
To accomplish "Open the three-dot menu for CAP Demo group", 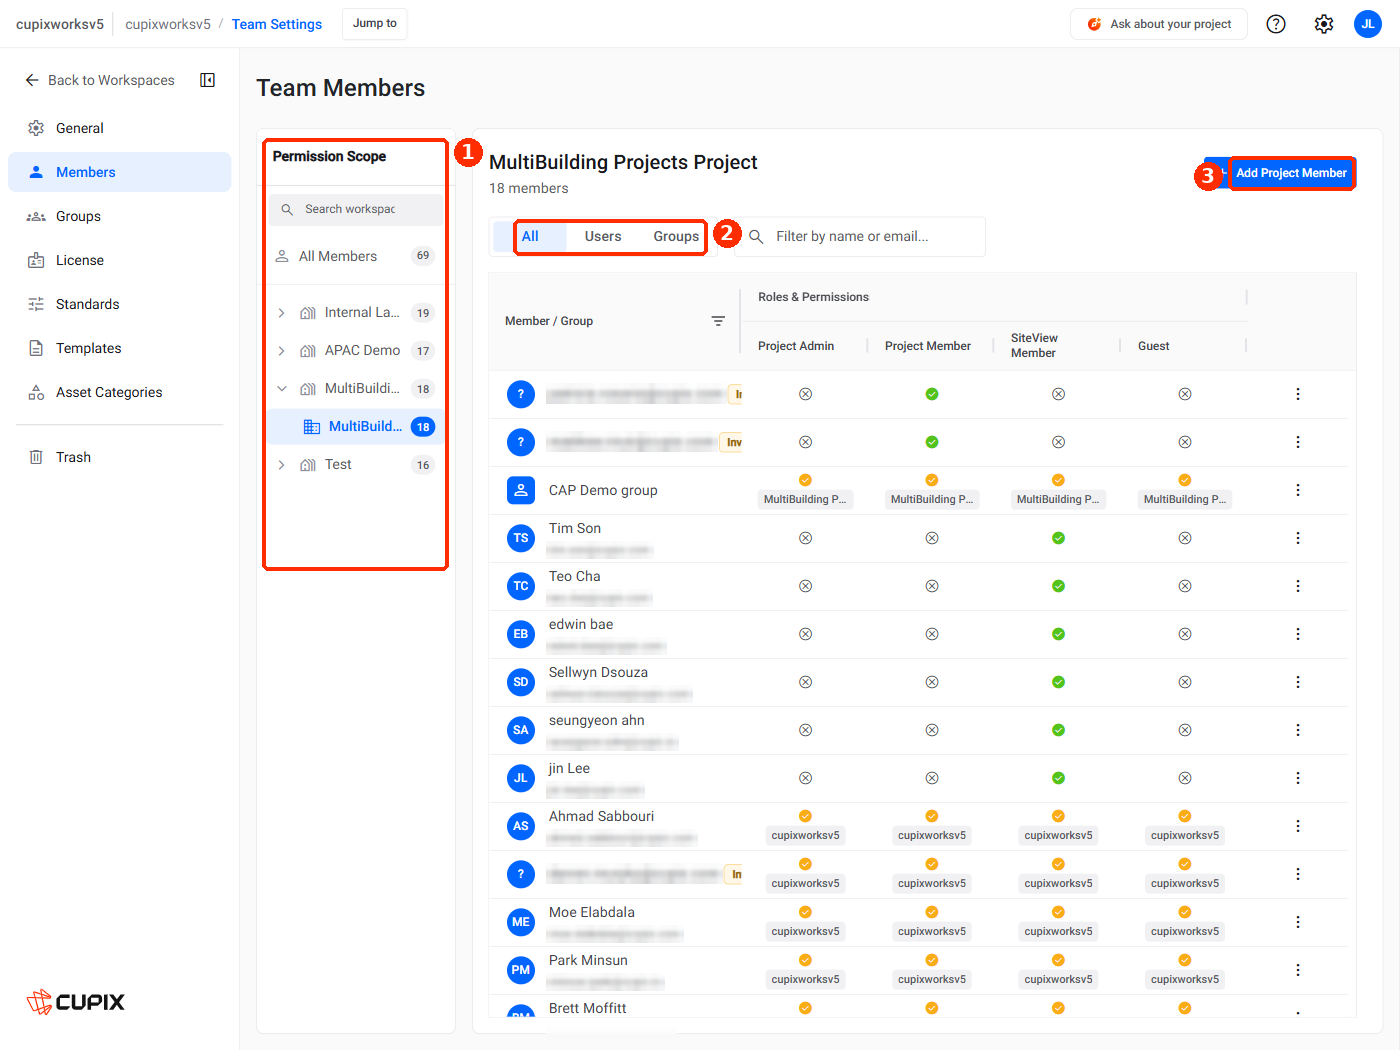I will [x=1298, y=490].
